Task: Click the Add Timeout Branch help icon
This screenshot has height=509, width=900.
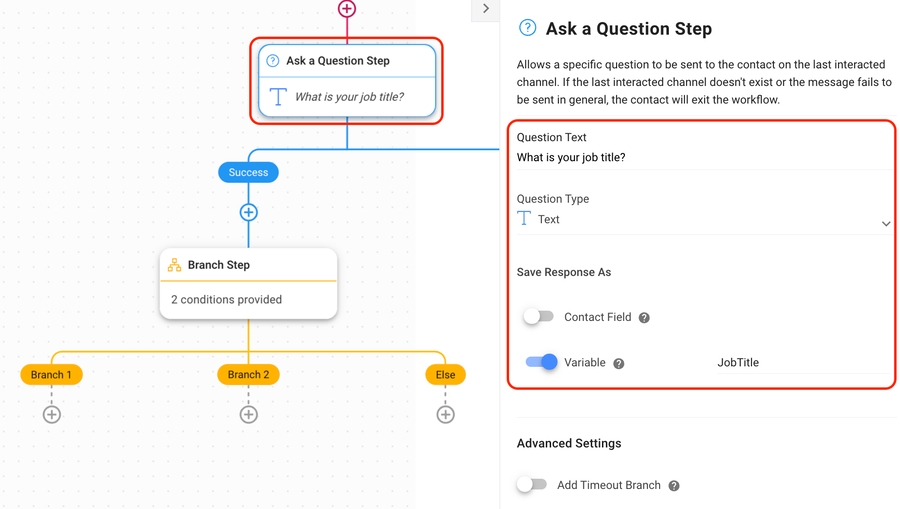Action: (x=674, y=486)
